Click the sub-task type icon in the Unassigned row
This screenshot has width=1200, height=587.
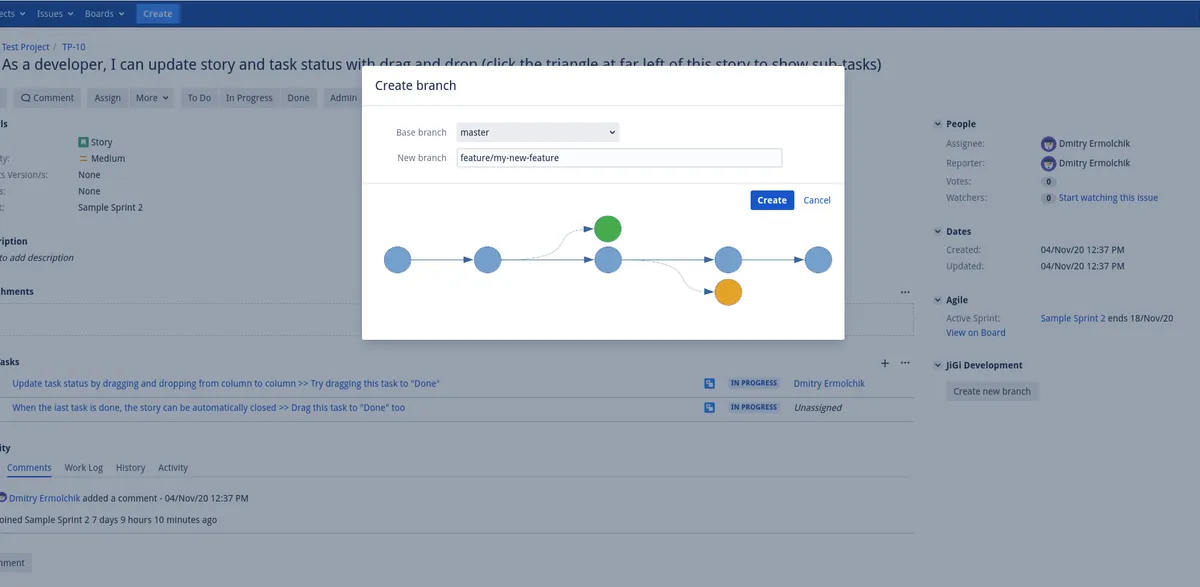709,408
